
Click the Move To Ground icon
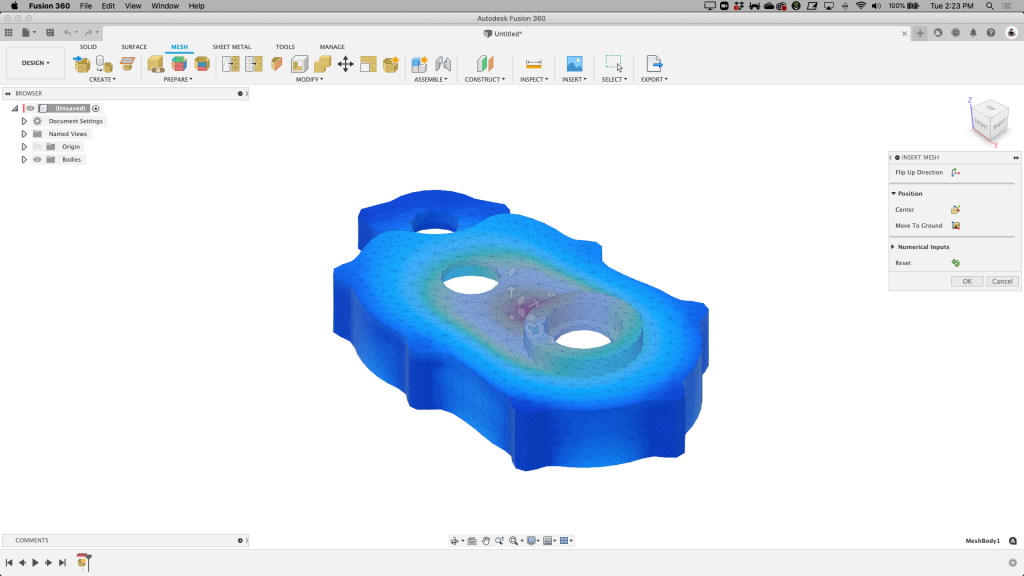point(953,225)
